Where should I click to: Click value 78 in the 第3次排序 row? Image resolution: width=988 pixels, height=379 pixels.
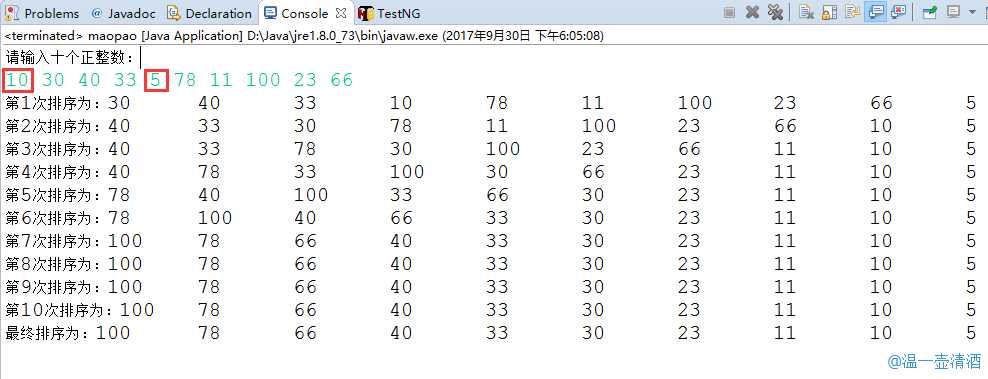[x=305, y=149]
